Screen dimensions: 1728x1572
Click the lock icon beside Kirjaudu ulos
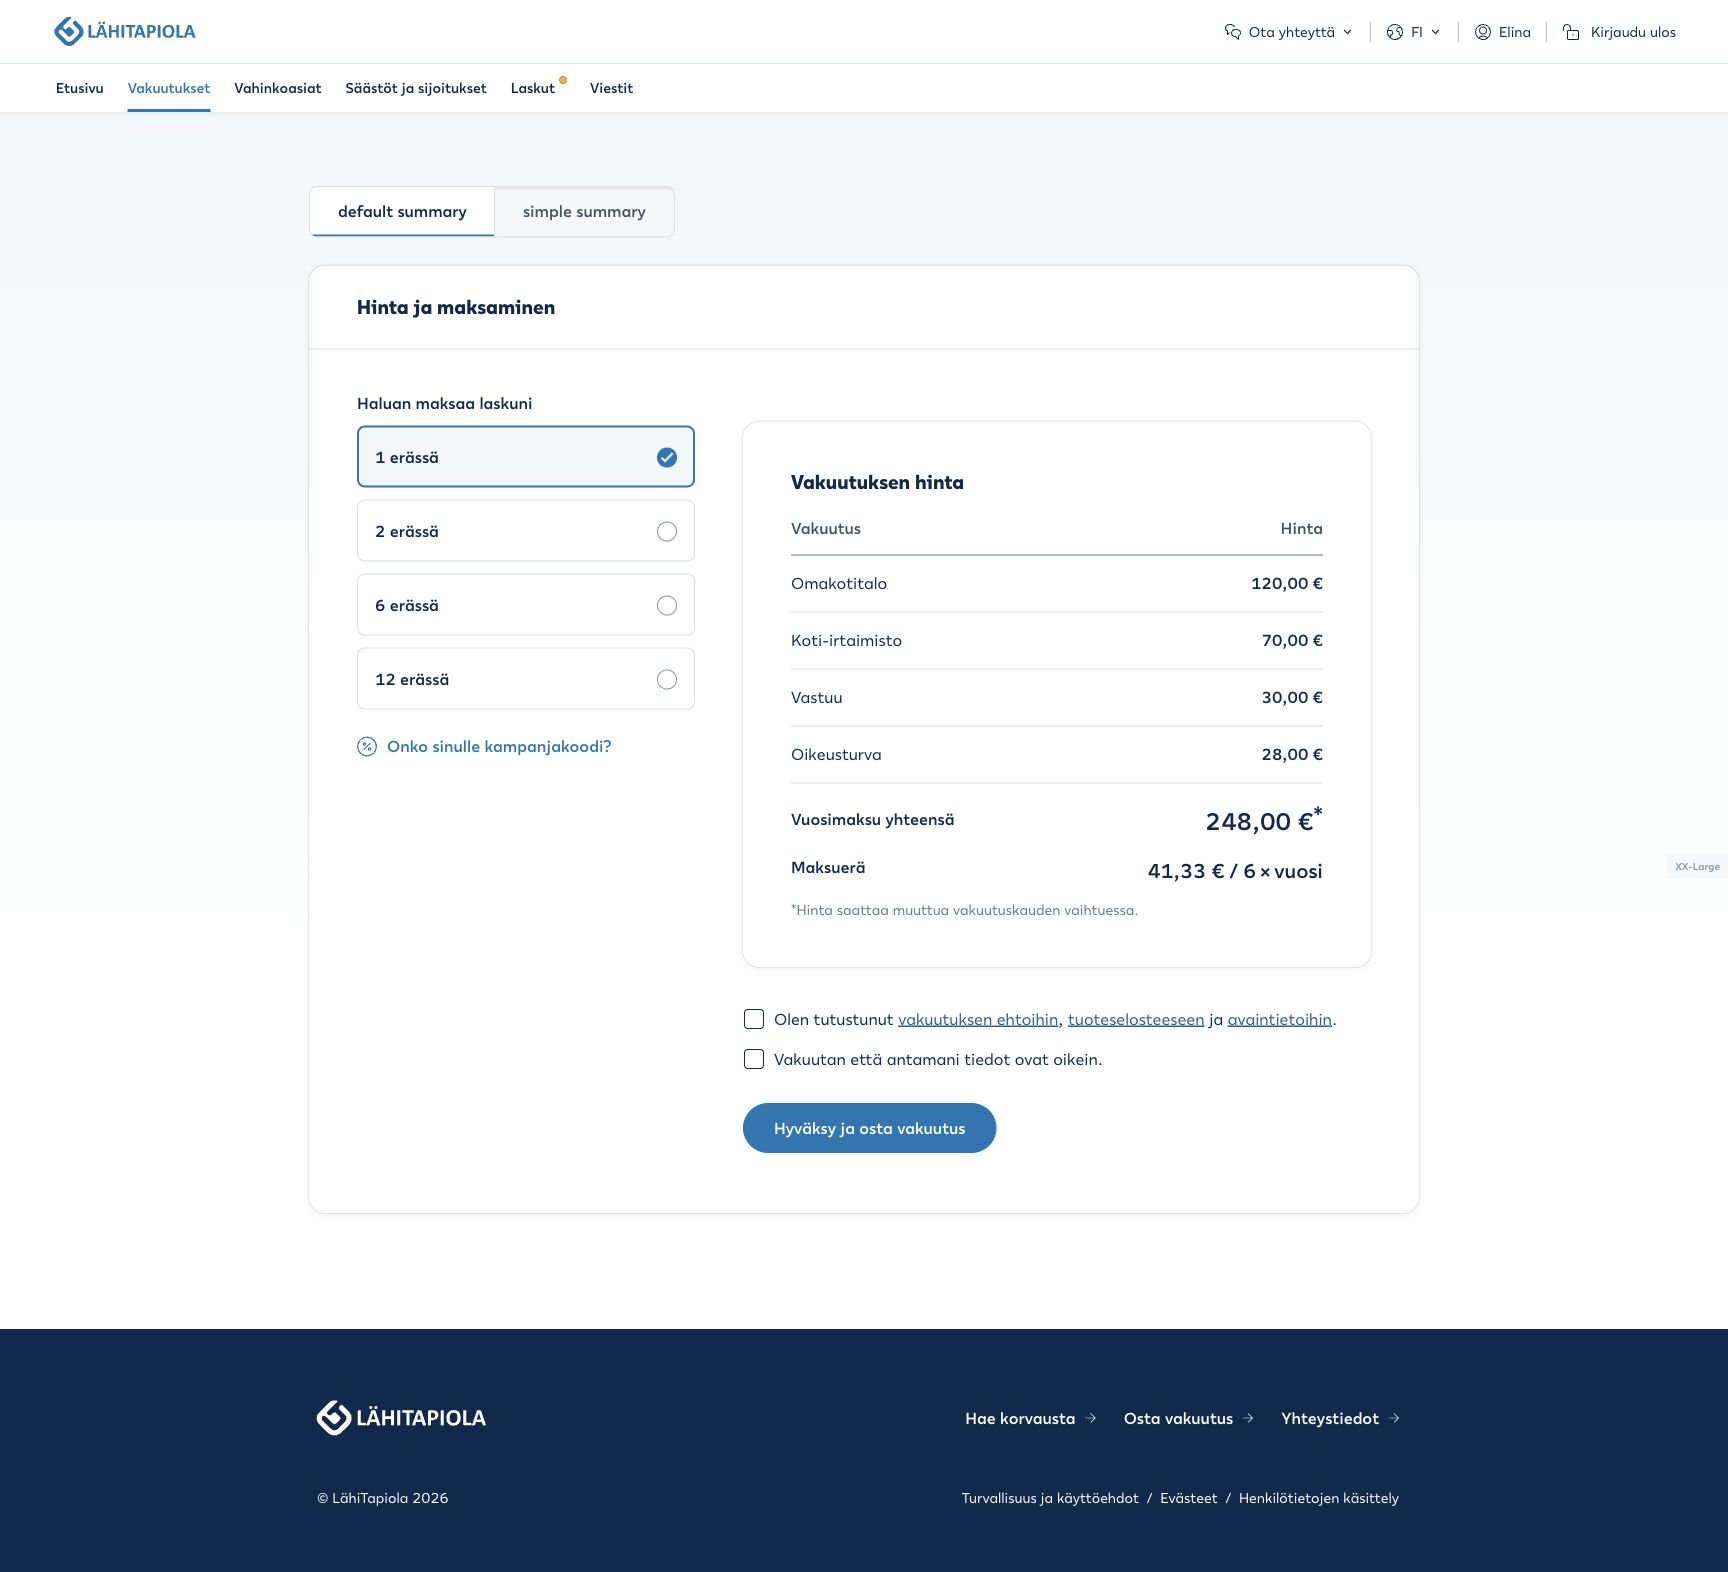click(1571, 32)
